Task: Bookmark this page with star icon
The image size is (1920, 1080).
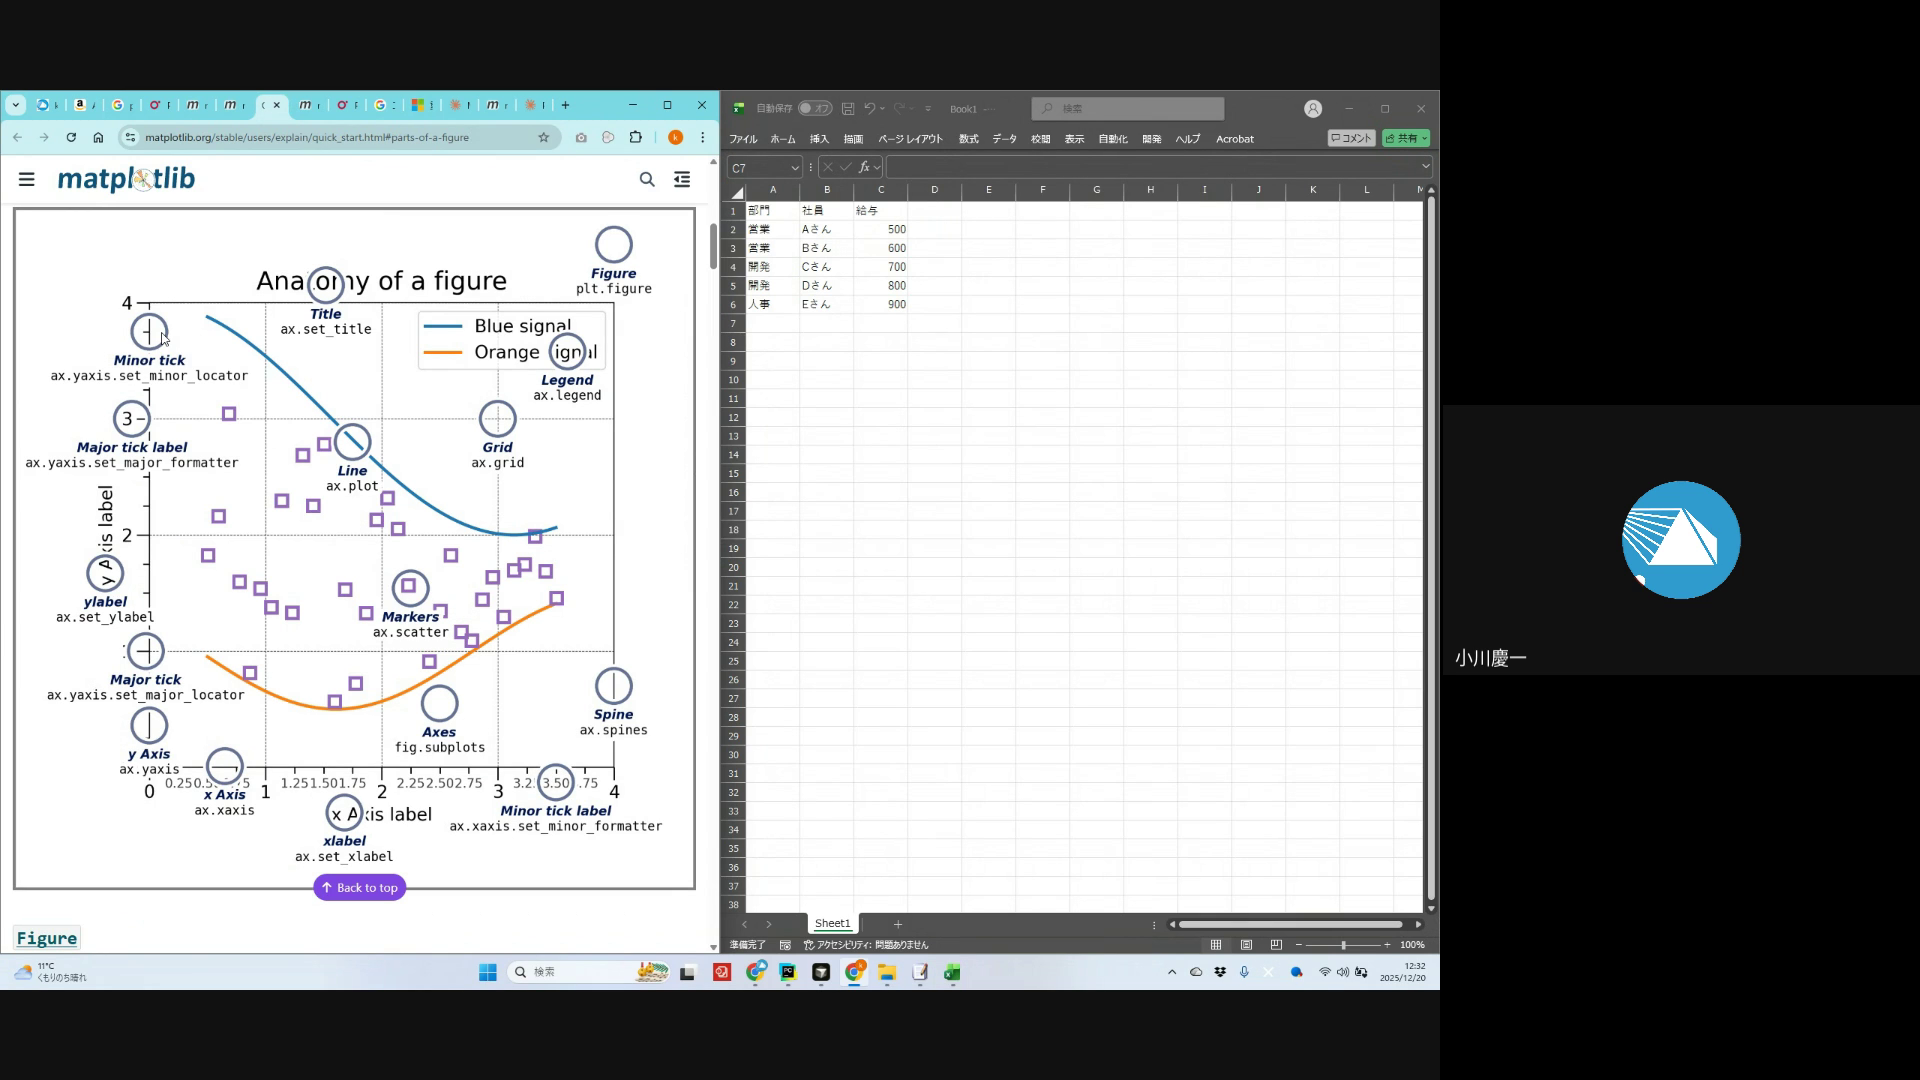Action: pos(544,137)
